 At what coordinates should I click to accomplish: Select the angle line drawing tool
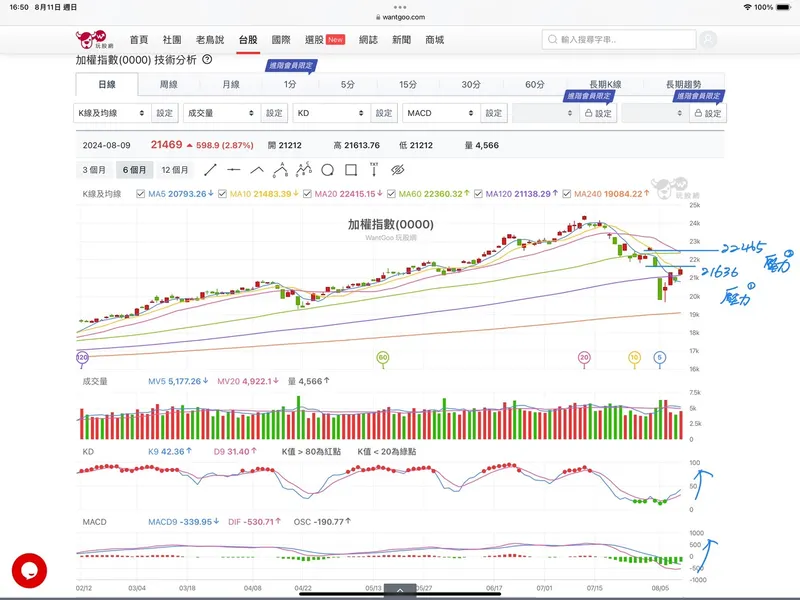[257, 170]
